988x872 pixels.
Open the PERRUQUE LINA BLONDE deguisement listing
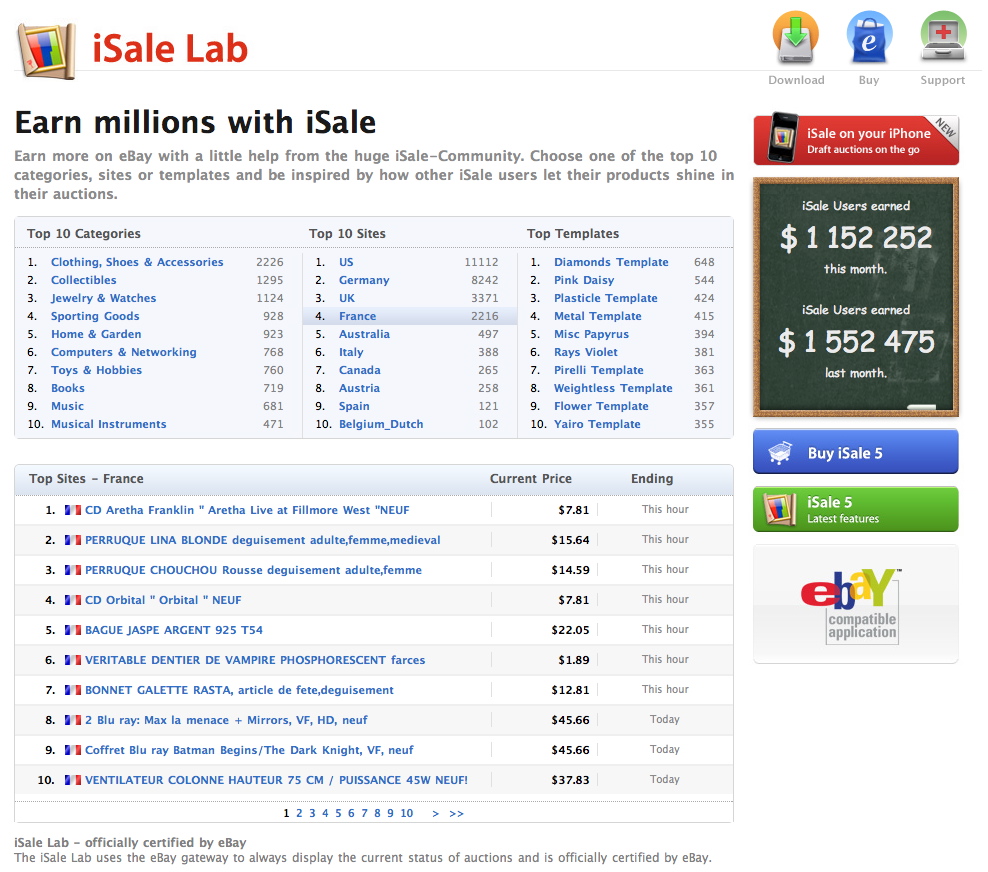(x=263, y=540)
